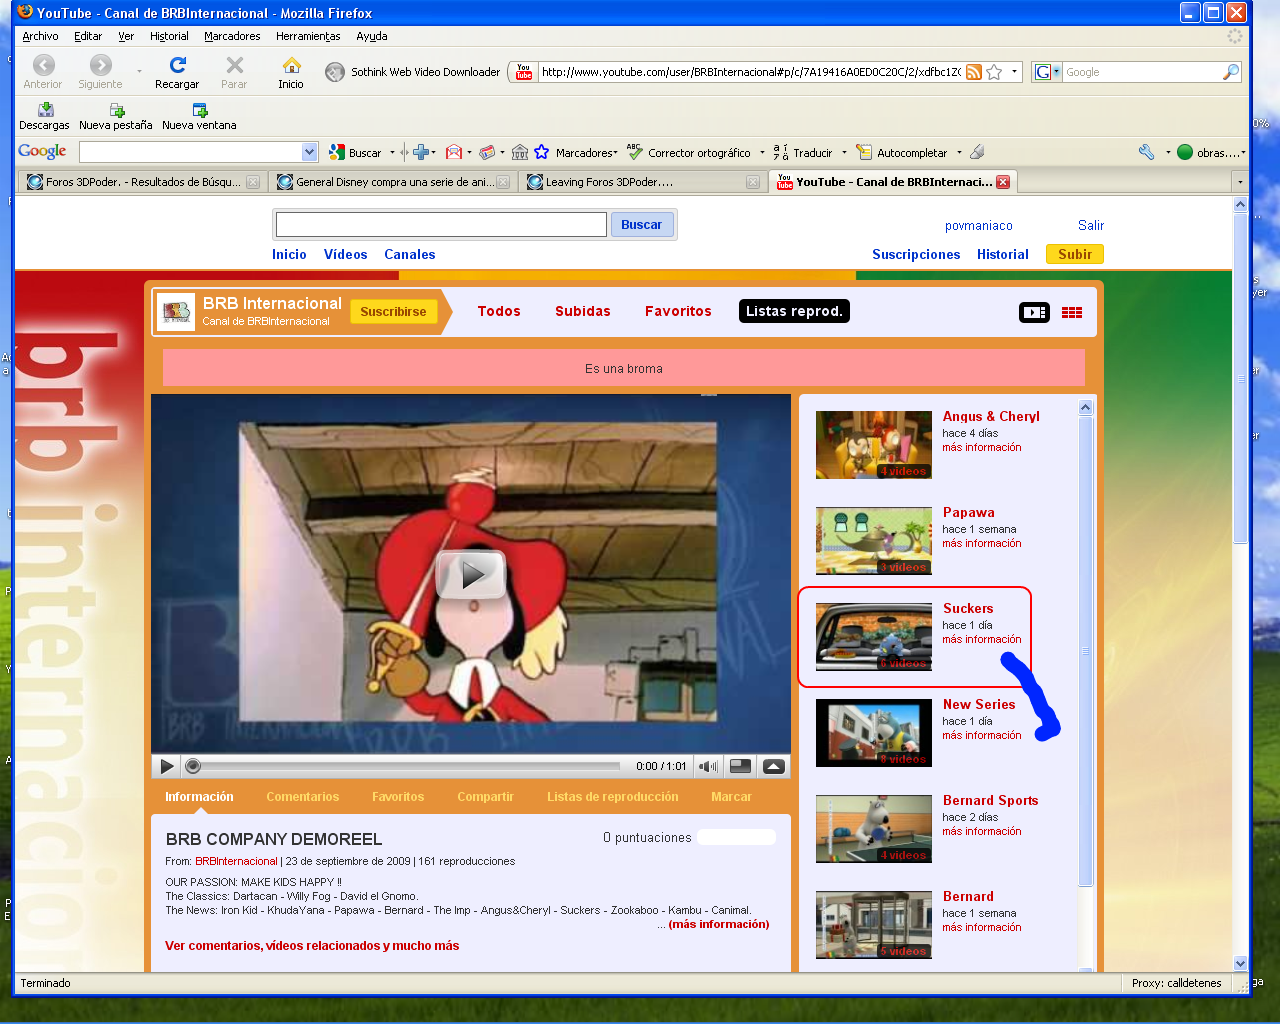Screen dimensions: 1280x1024
Task: Open the back/forward history dropdown
Action: point(139,72)
